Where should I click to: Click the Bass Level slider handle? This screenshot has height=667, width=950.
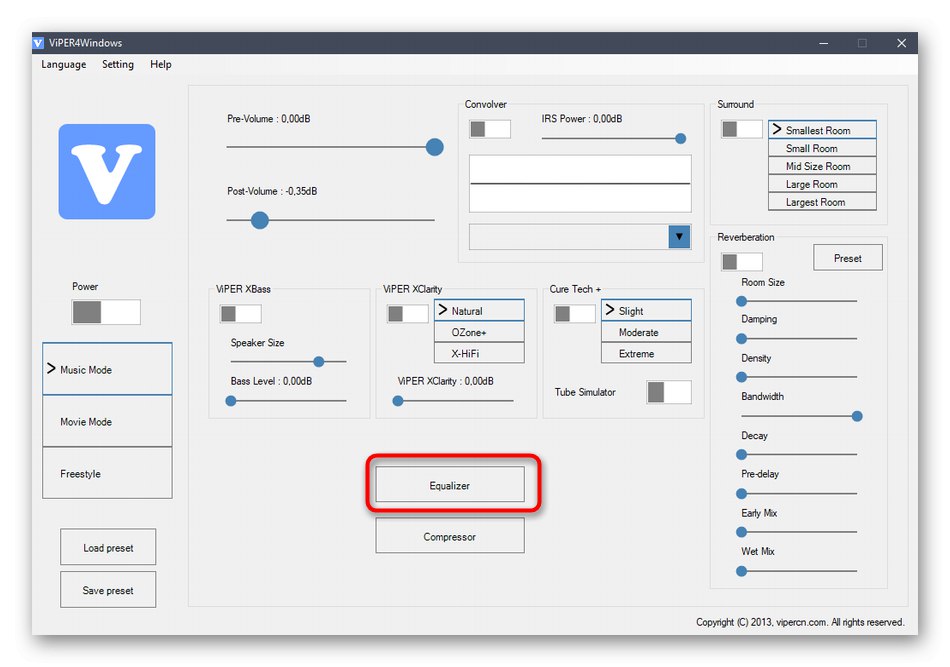tap(231, 400)
